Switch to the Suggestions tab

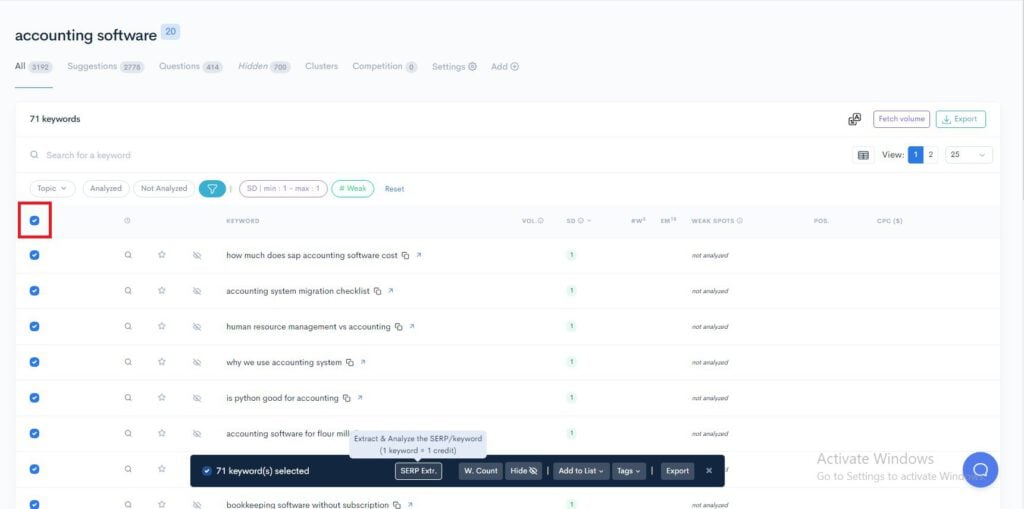105,67
